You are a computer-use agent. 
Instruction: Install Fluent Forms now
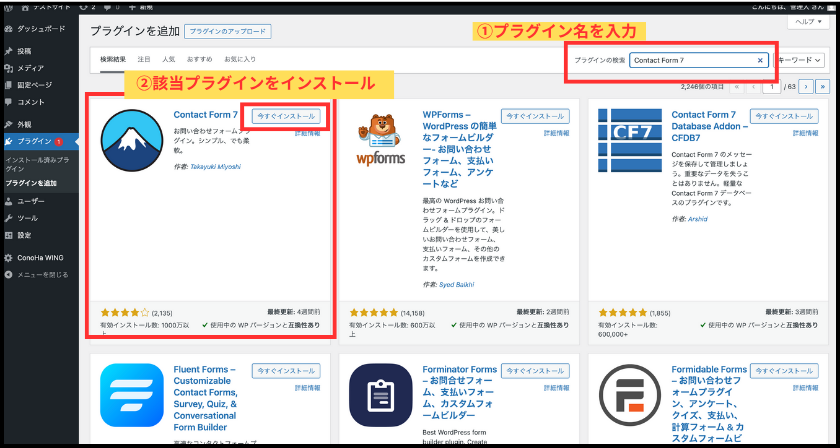point(286,371)
